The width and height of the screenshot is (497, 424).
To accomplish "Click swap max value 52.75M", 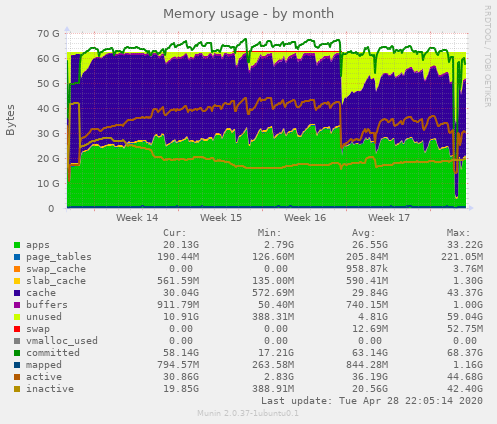I will point(465,329).
